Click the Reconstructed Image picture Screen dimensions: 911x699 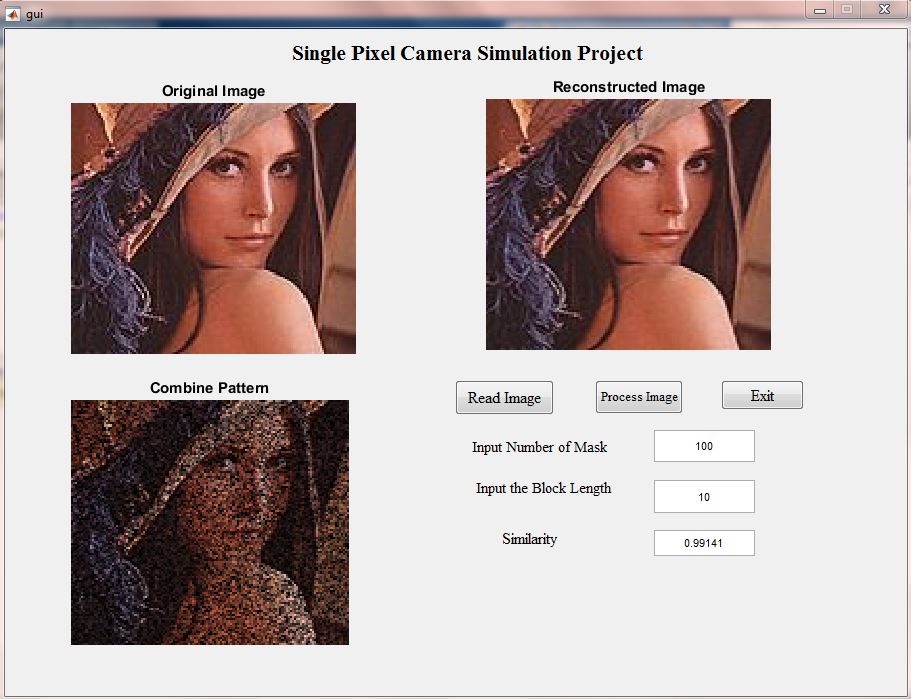pyautogui.click(x=628, y=224)
